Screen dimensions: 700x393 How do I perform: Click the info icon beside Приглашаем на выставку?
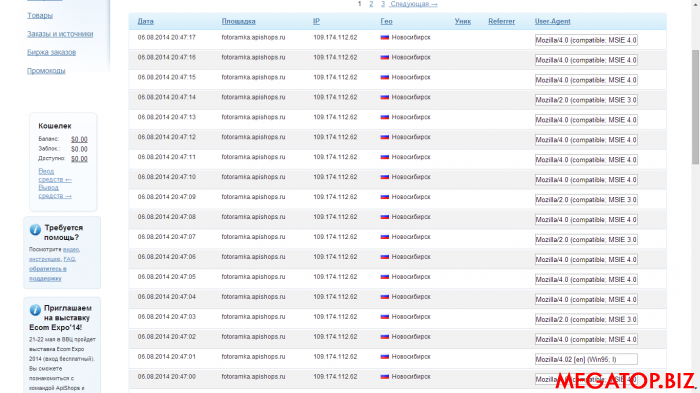pyautogui.click(x=35, y=310)
